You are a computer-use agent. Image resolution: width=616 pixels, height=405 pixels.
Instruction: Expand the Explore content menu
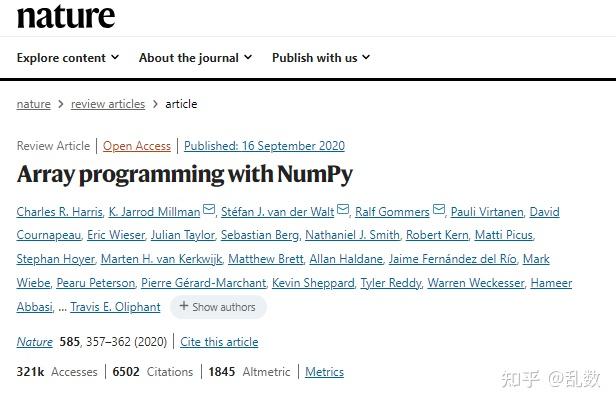tap(68, 58)
